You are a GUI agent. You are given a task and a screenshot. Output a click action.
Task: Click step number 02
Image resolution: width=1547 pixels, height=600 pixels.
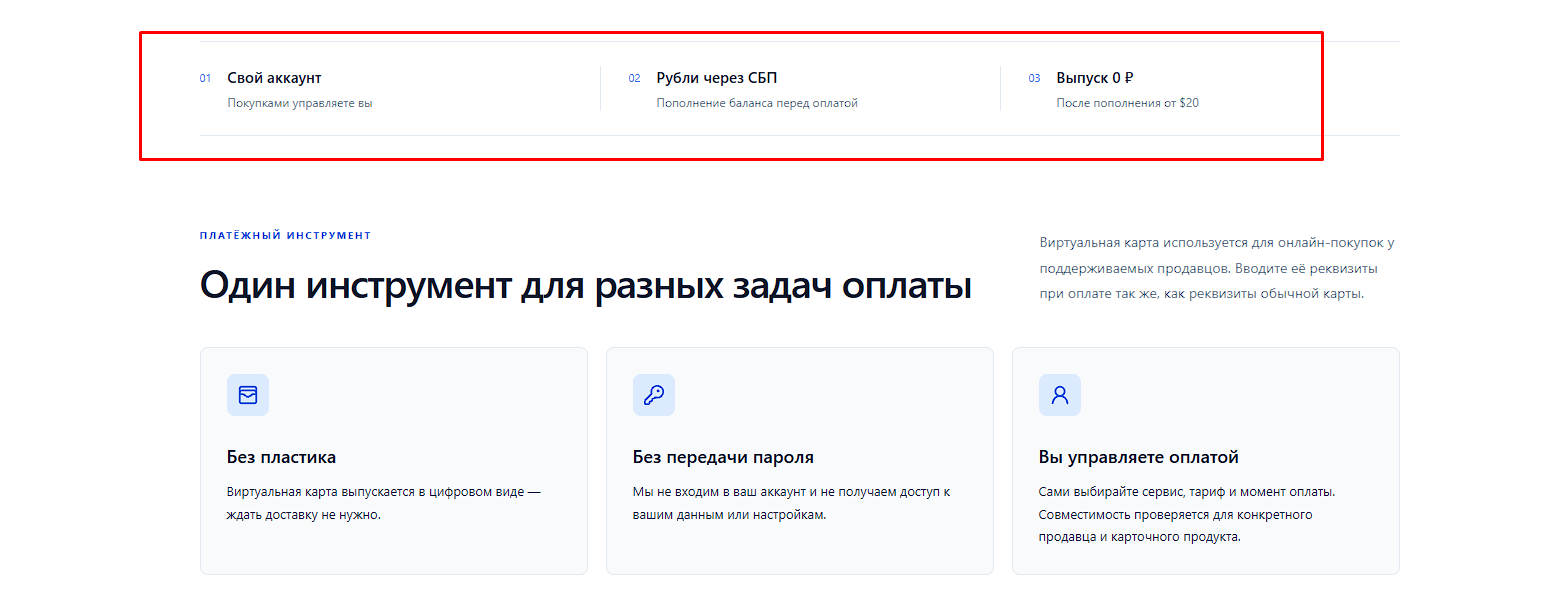click(635, 78)
